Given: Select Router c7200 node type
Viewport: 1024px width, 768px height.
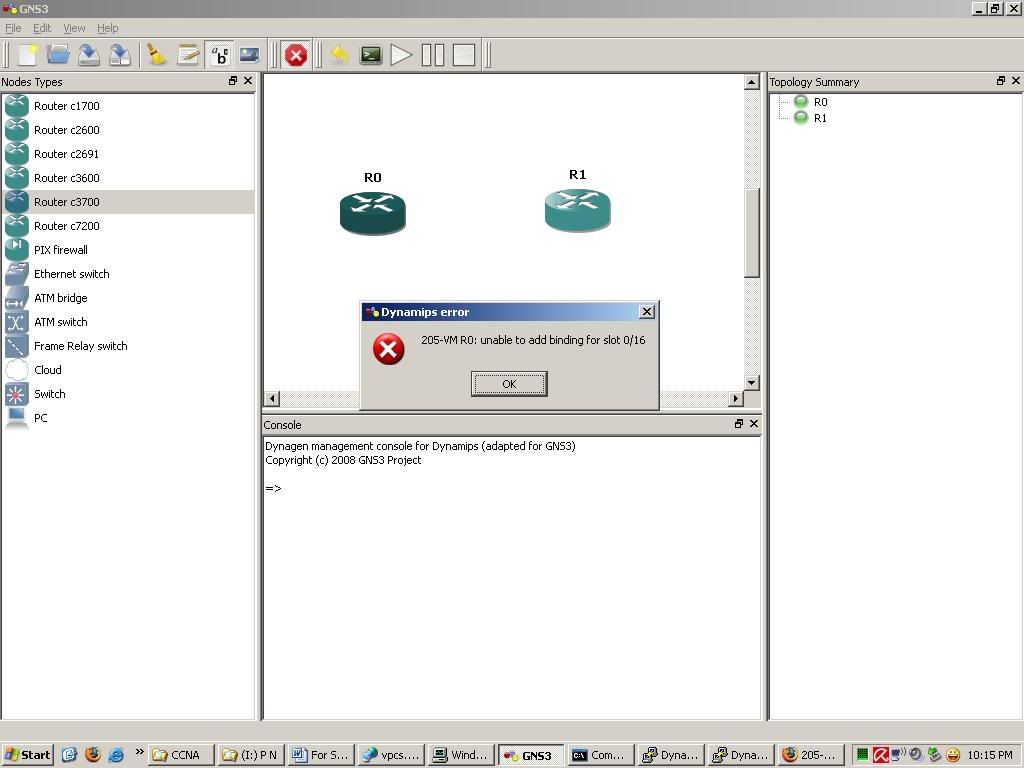Looking at the screenshot, I should point(128,226).
